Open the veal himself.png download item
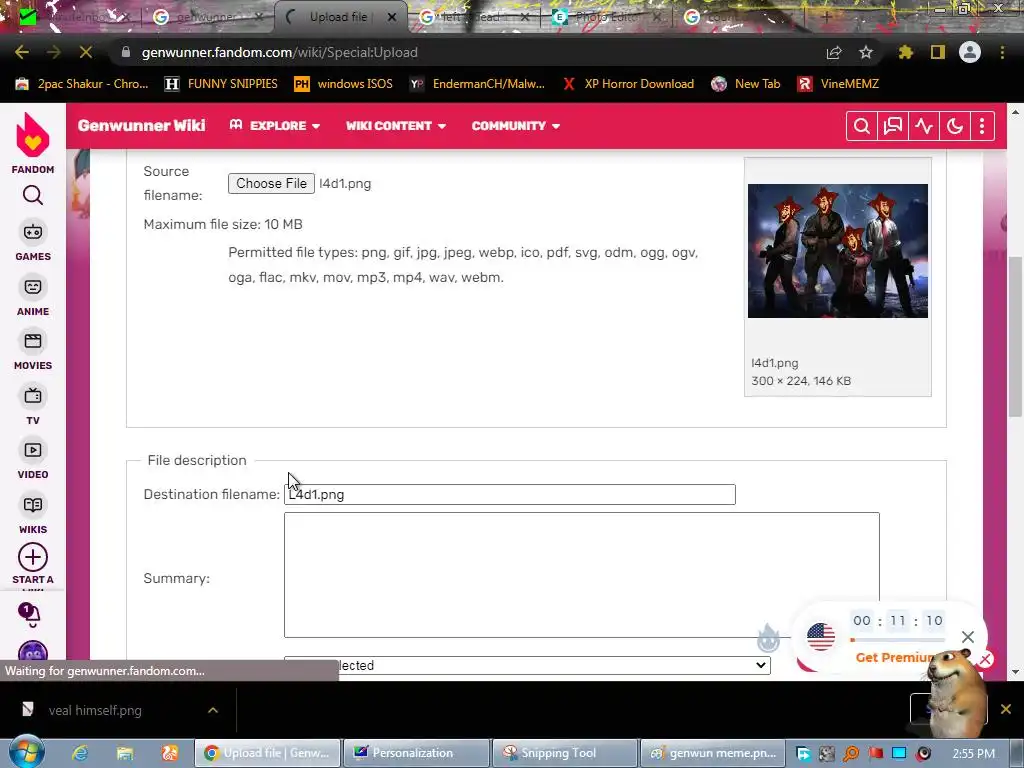 tap(95, 710)
